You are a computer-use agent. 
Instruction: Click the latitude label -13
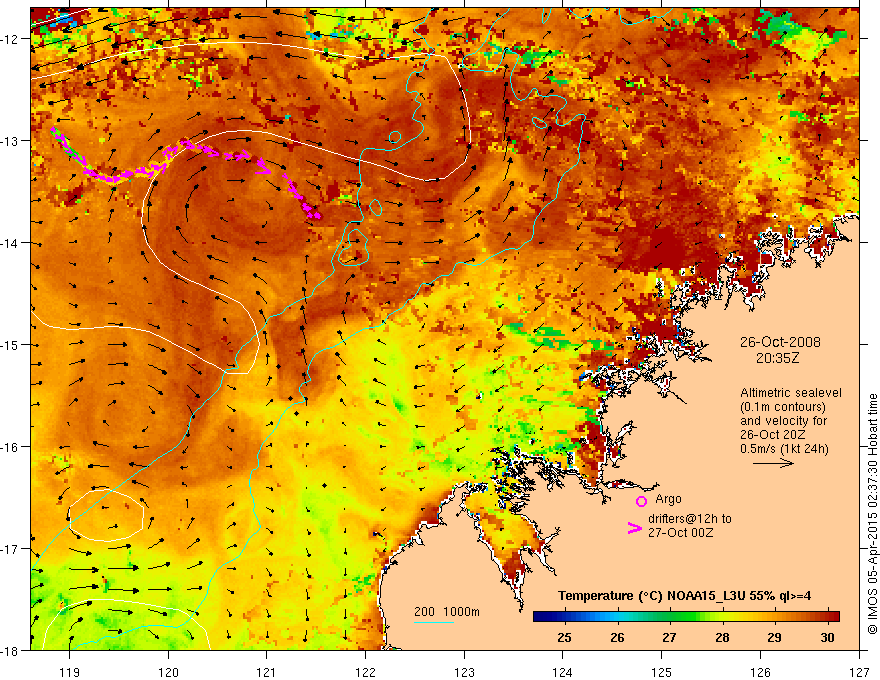click(11, 141)
